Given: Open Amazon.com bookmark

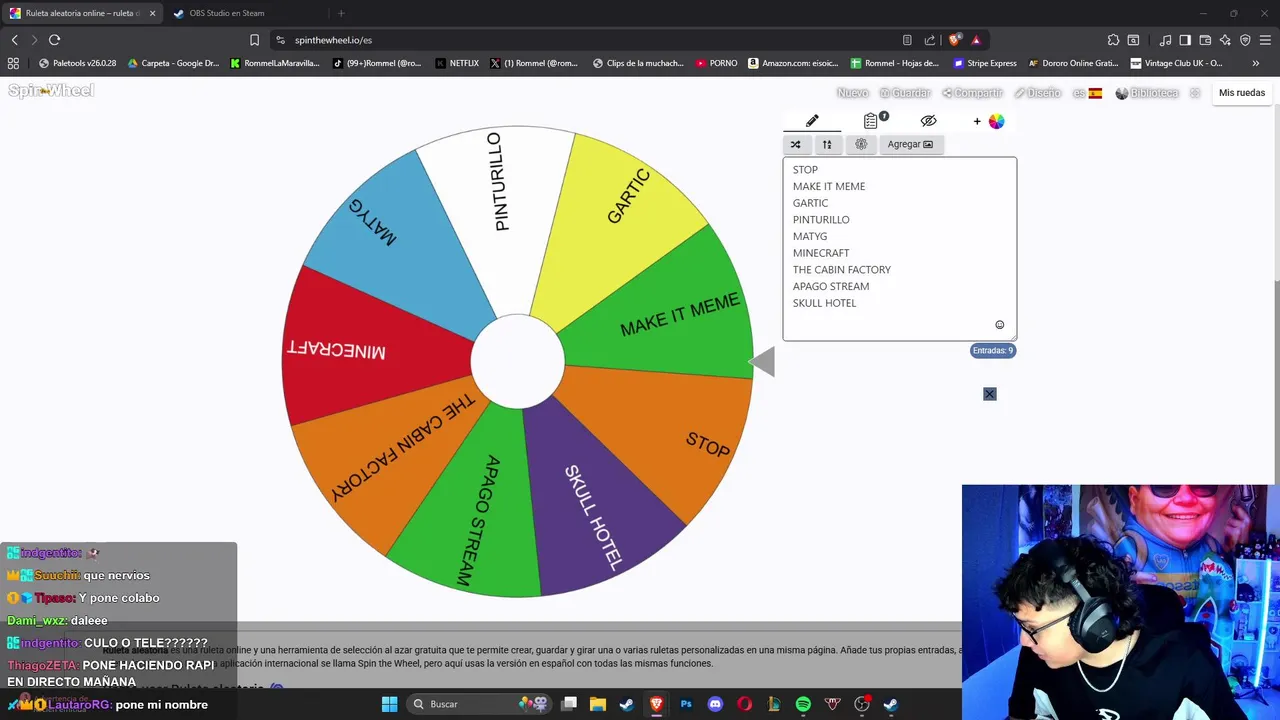Looking at the screenshot, I should pos(793,63).
